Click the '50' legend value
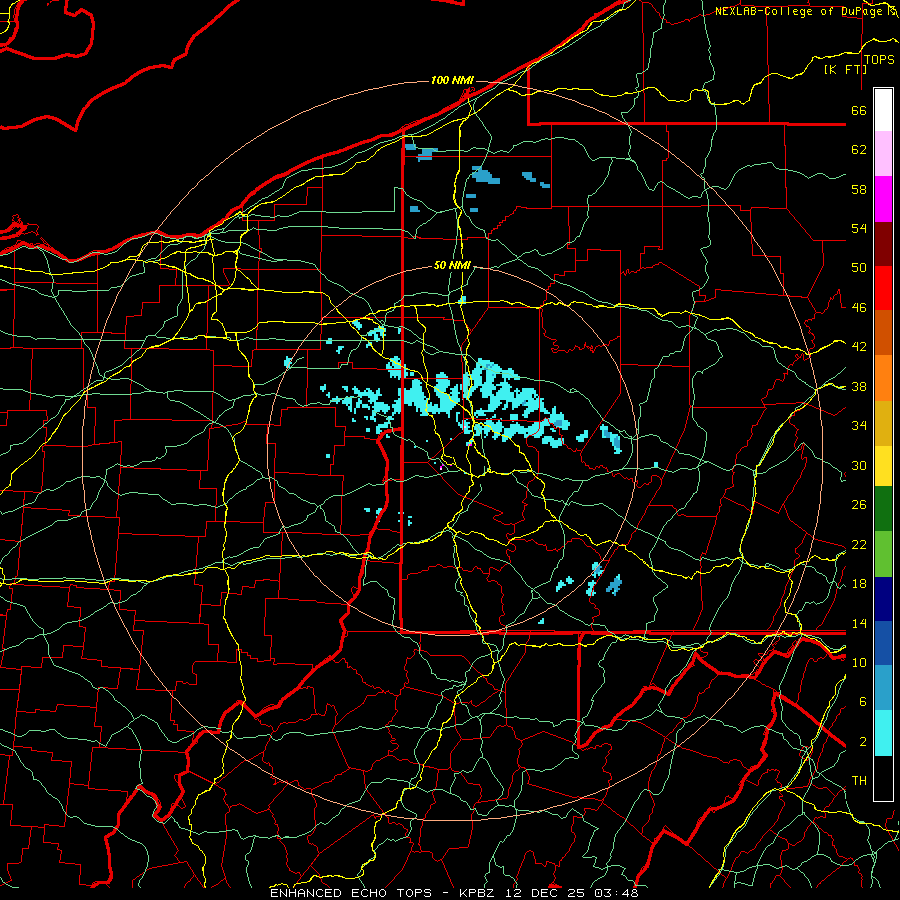 pyautogui.click(x=859, y=268)
